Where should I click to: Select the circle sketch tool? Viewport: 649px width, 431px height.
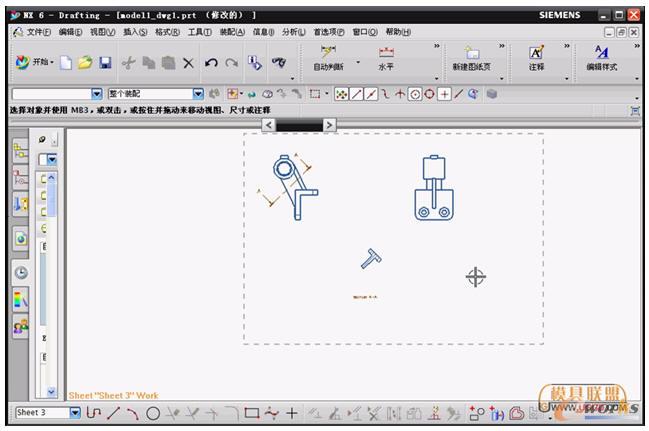153,412
